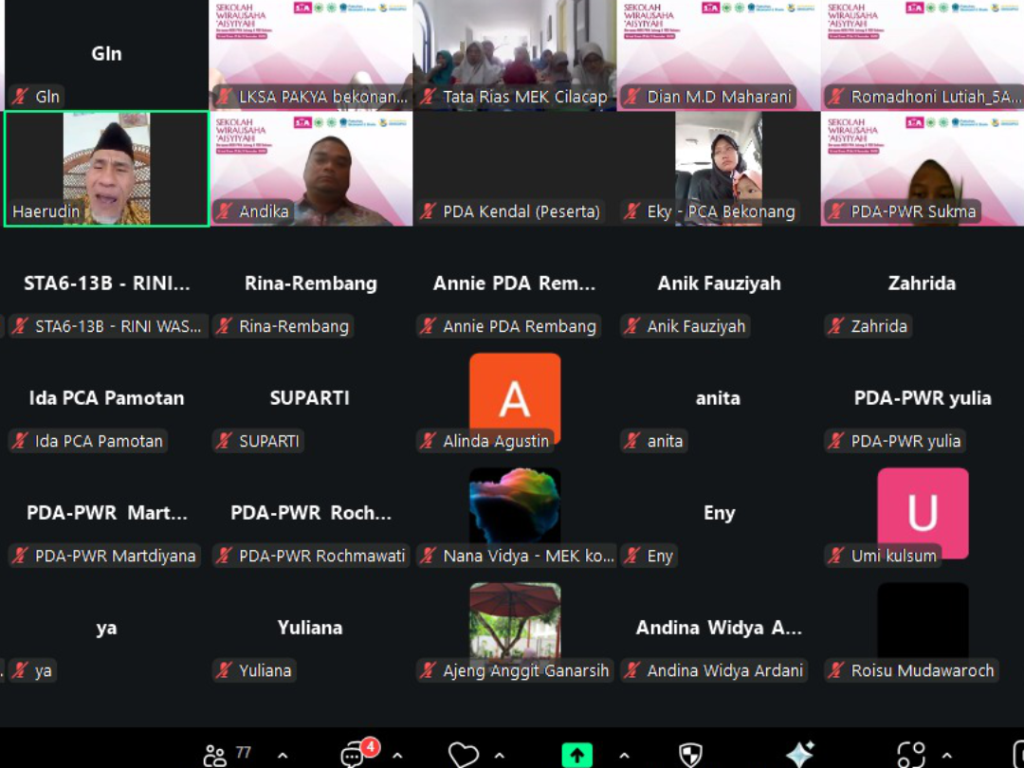1024x768 pixels.
Task: Click the Anik Fauziyah name label
Action: point(696,326)
